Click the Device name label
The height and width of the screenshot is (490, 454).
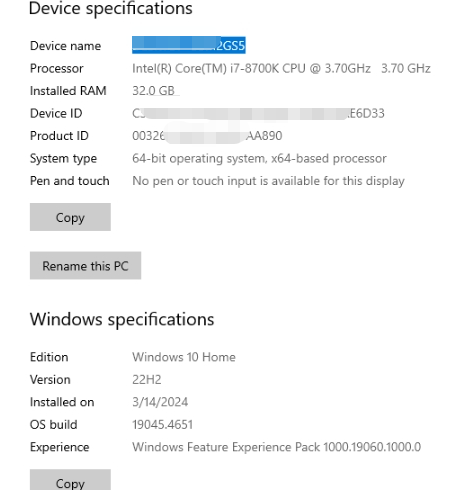click(65, 46)
